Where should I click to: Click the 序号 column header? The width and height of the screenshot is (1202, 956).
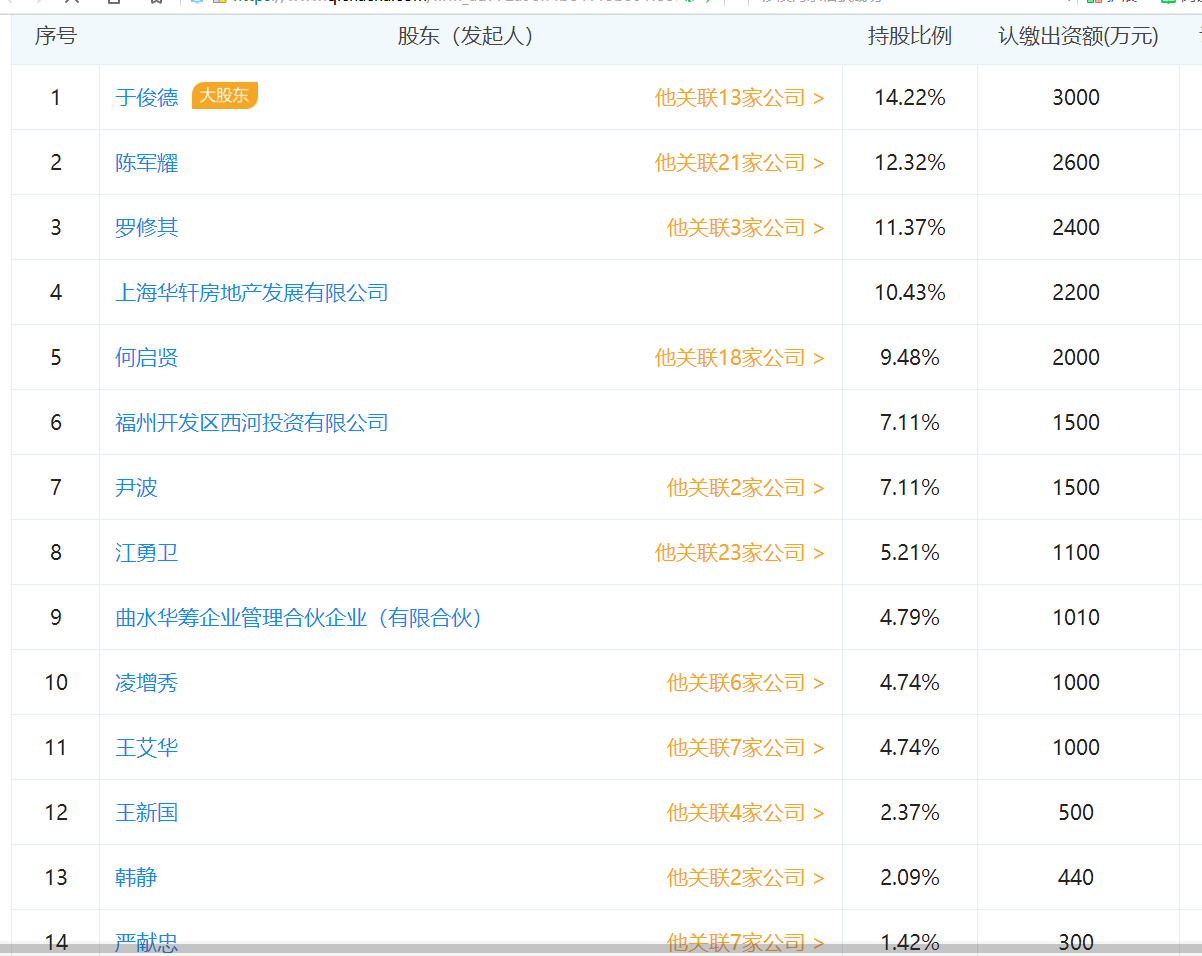coord(56,37)
